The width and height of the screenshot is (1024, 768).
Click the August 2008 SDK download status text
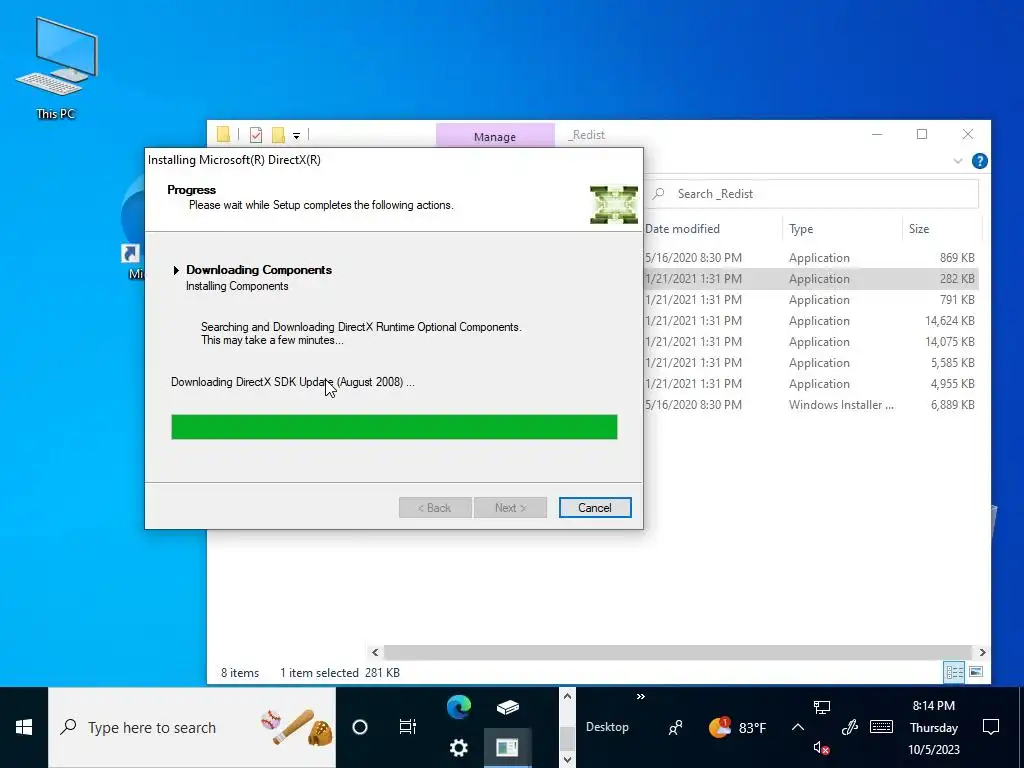point(293,382)
